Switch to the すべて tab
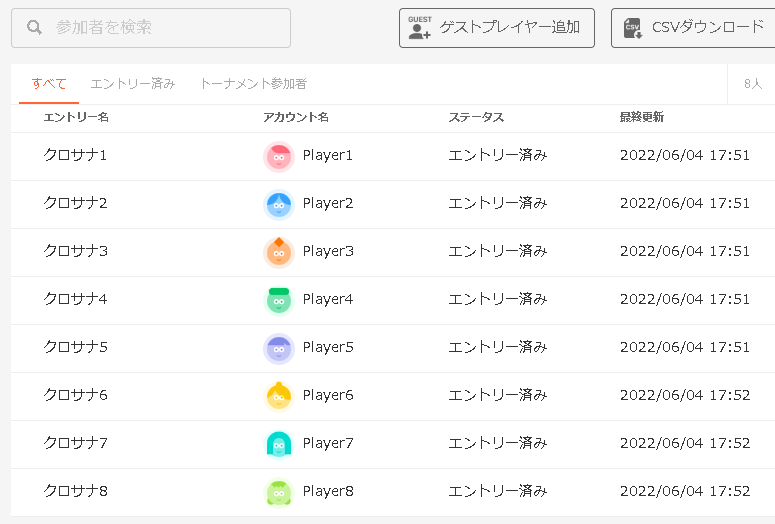 coord(48,84)
